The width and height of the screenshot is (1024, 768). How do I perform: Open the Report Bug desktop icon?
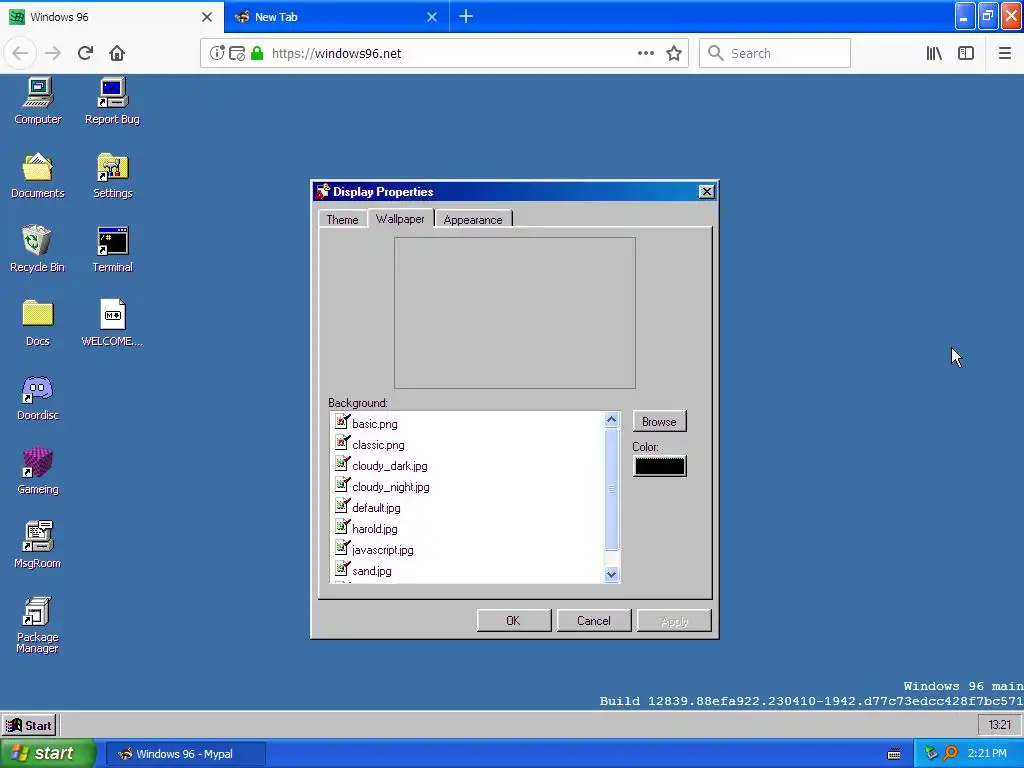pyautogui.click(x=112, y=101)
